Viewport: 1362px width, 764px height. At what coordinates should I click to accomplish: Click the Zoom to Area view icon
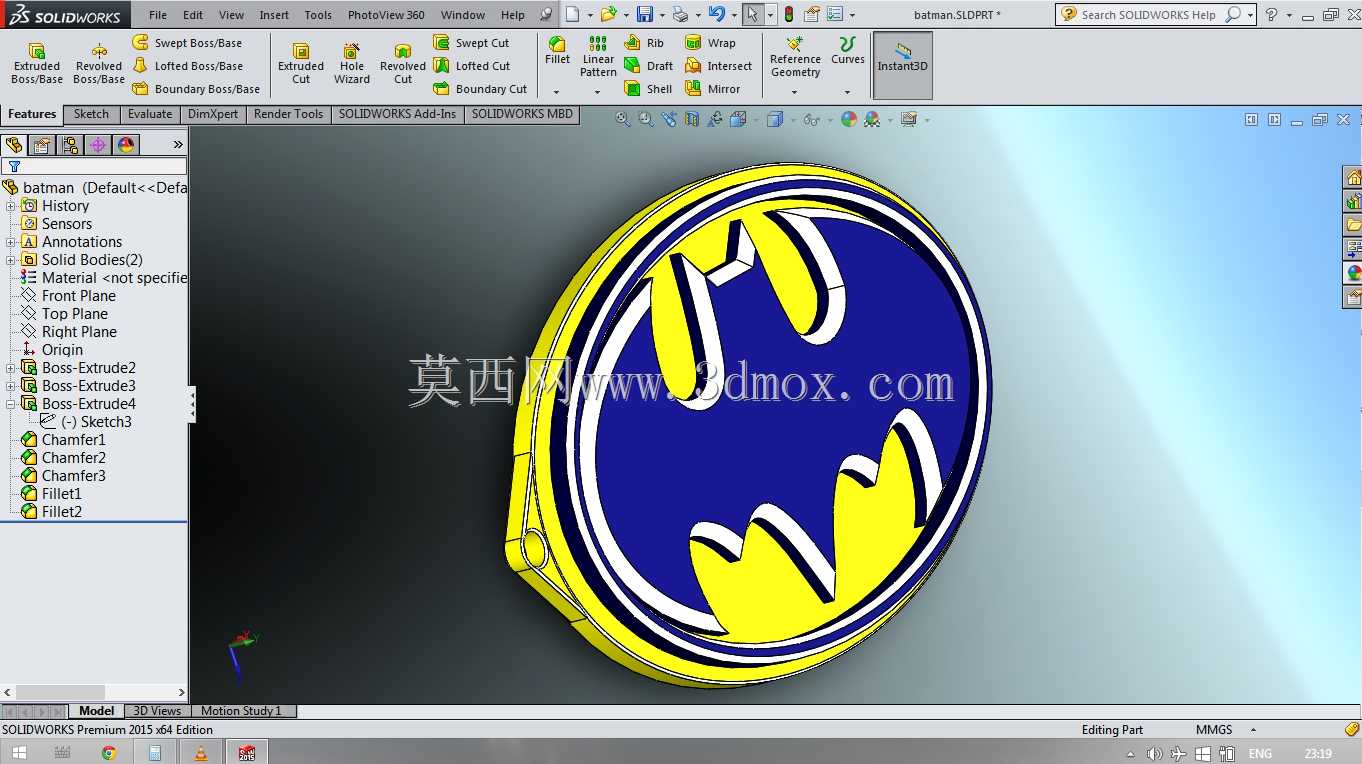(645, 120)
